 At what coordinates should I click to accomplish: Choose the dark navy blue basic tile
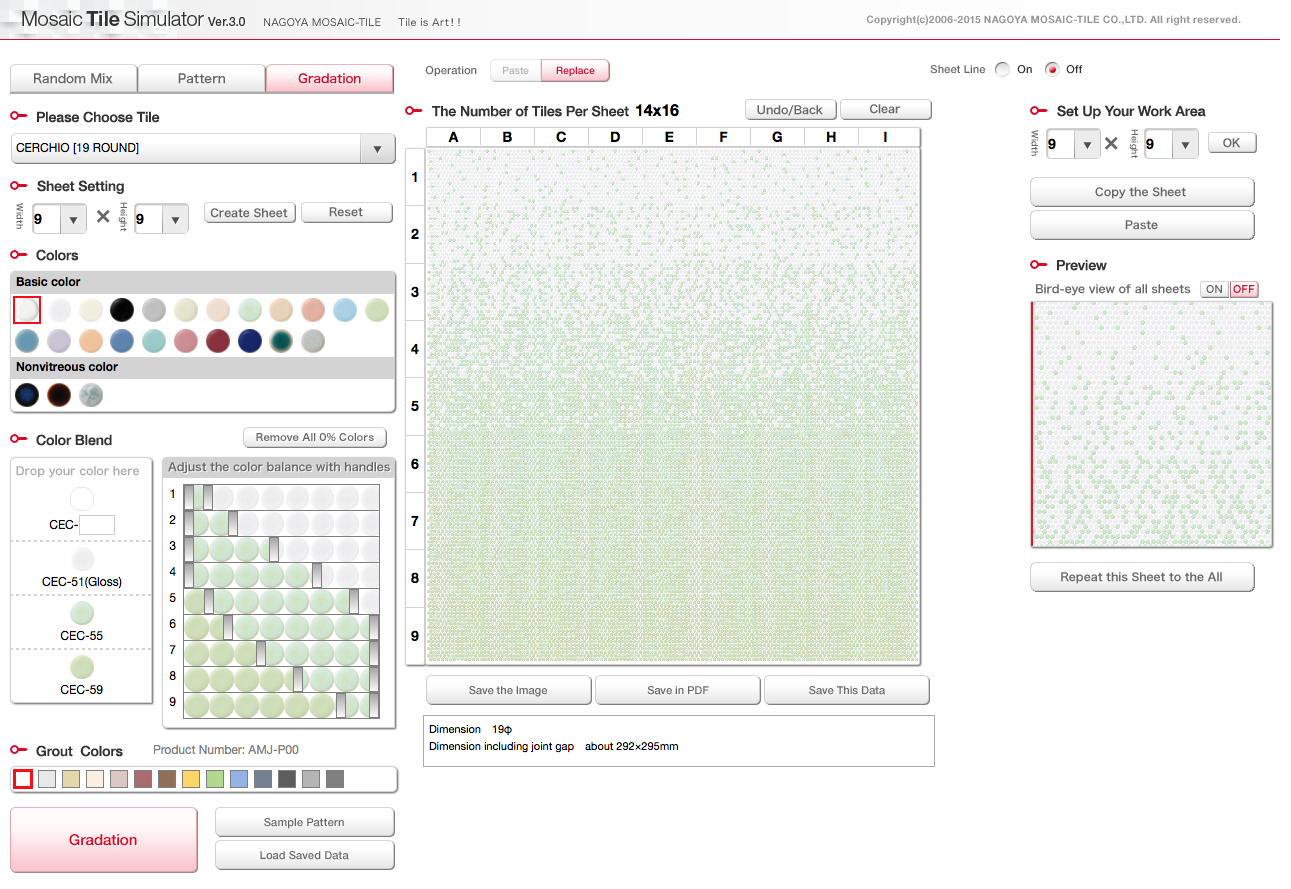[250, 341]
